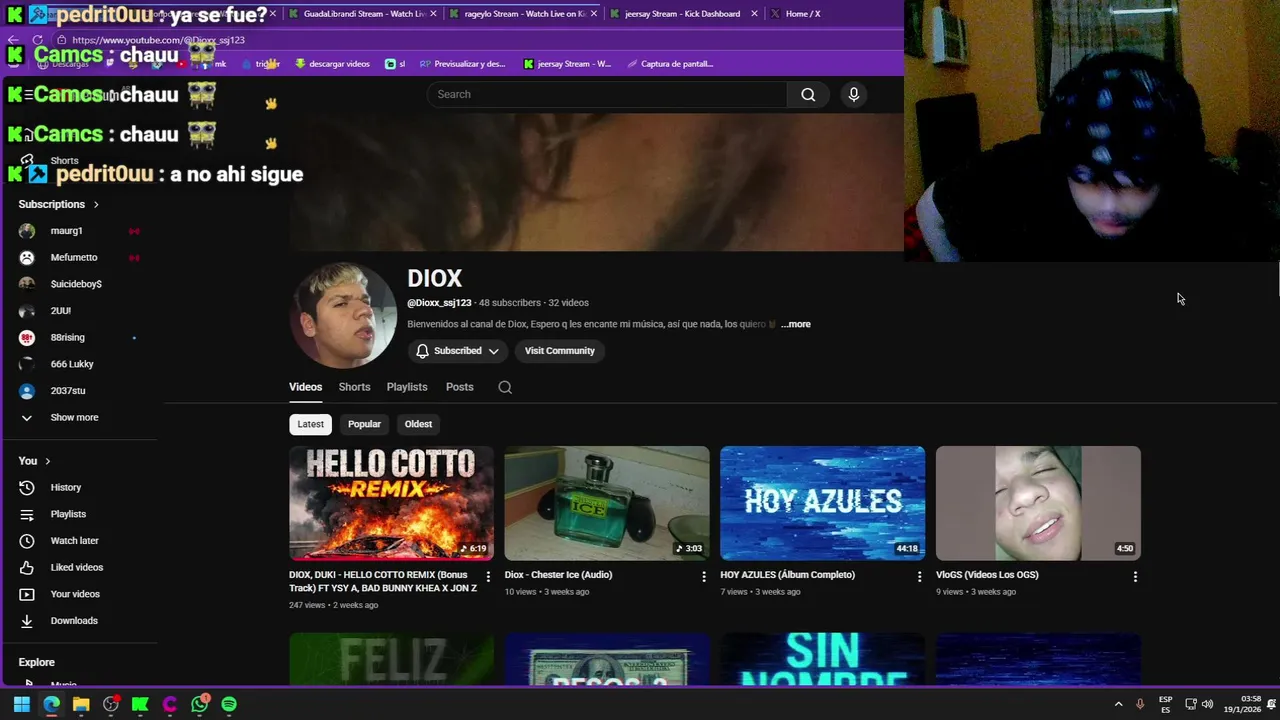The image size is (1280, 720).
Task: Click into the YouTube Search field
Action: click(x=607, y=94)
